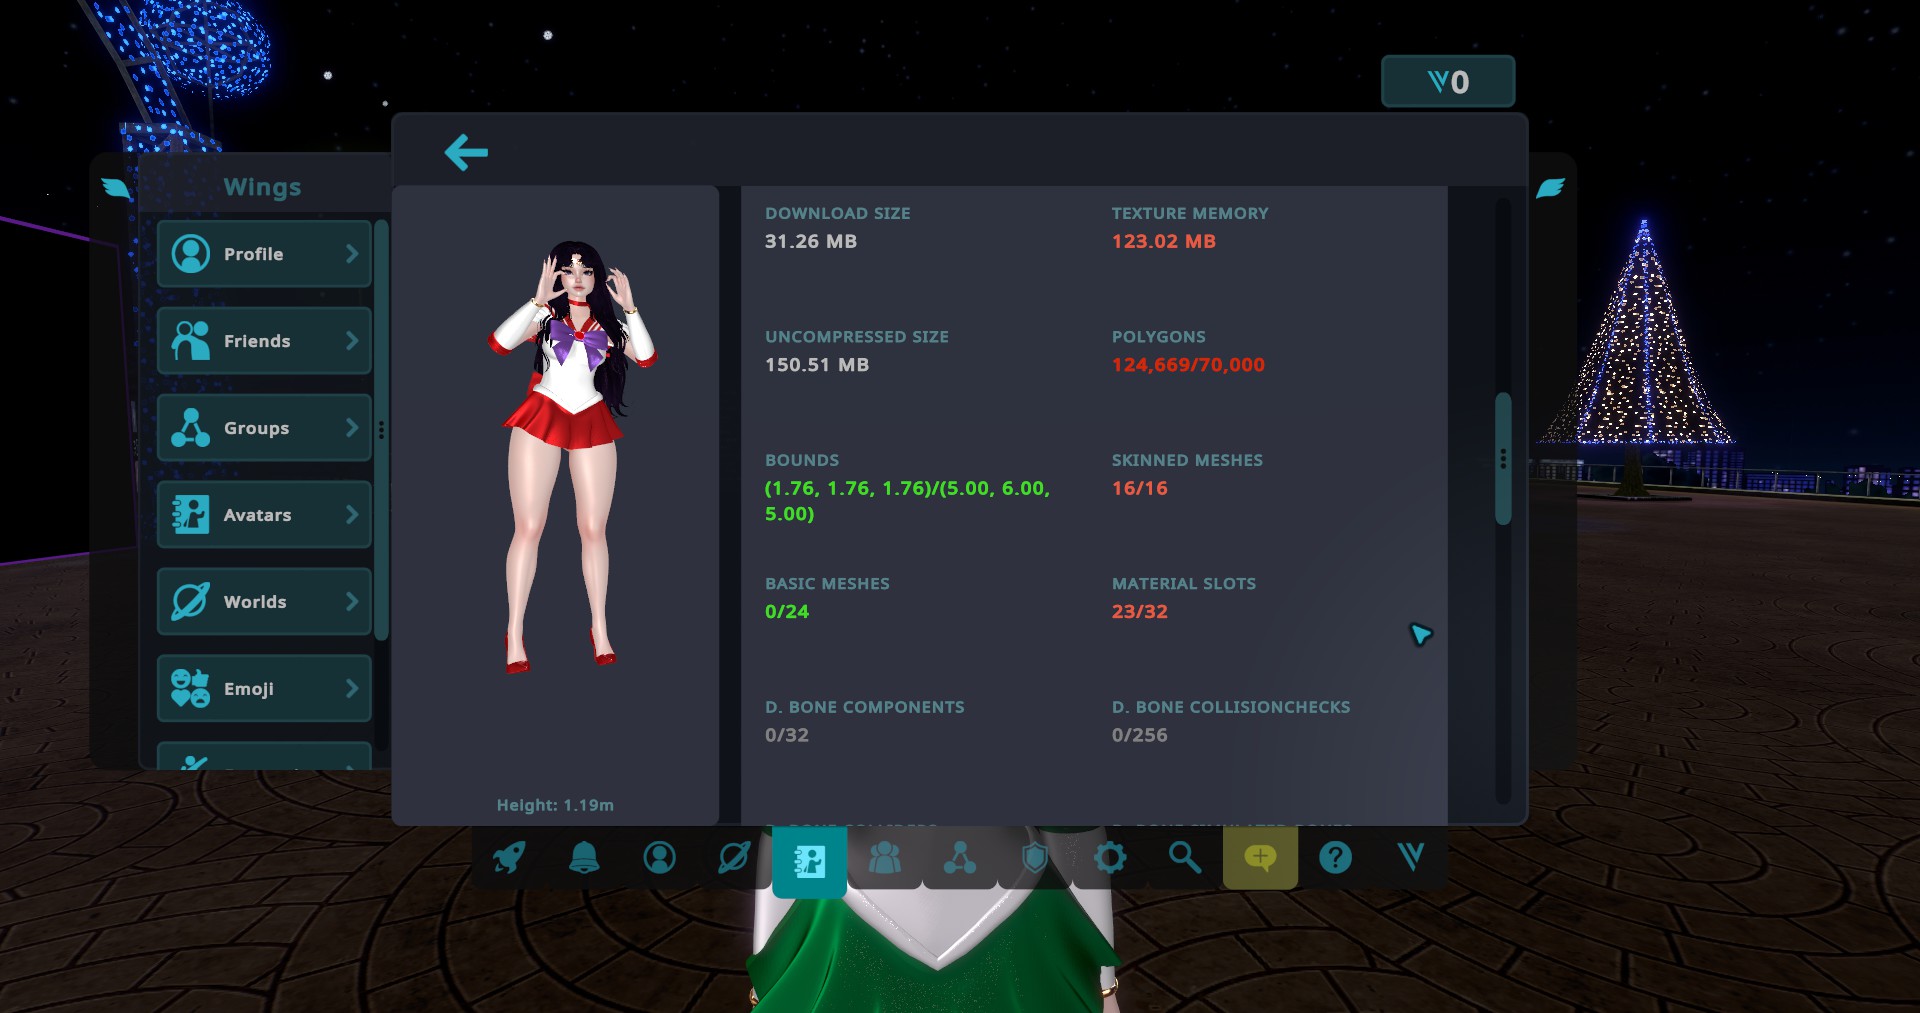Click texture memory value 123.02 MB
The image size is (1920, 1013).
point(1164,241)
